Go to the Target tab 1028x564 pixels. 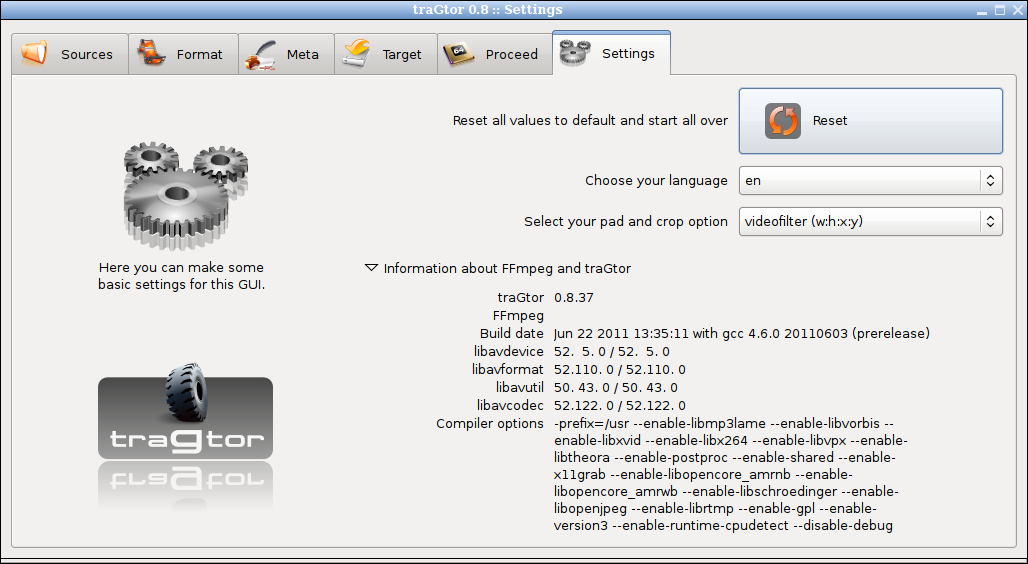[386, 54]
